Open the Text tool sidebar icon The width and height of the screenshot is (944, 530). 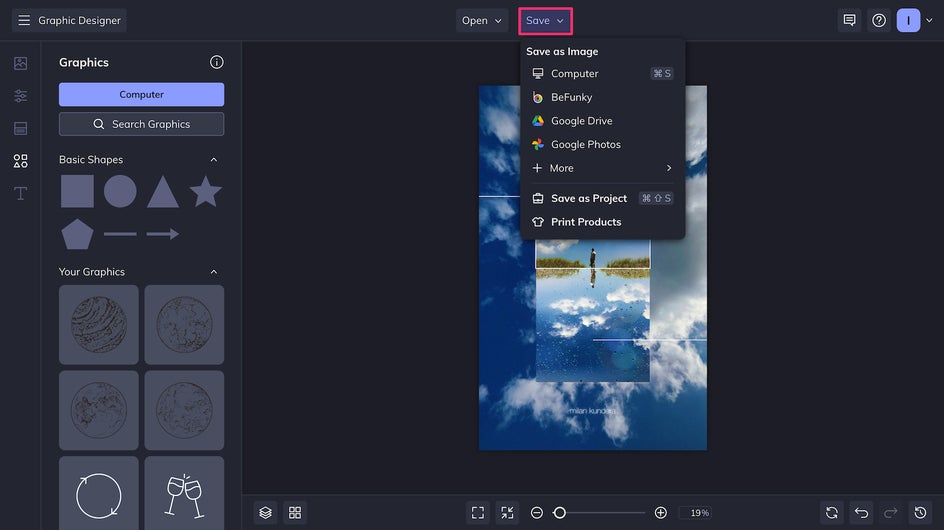(20, 193)
